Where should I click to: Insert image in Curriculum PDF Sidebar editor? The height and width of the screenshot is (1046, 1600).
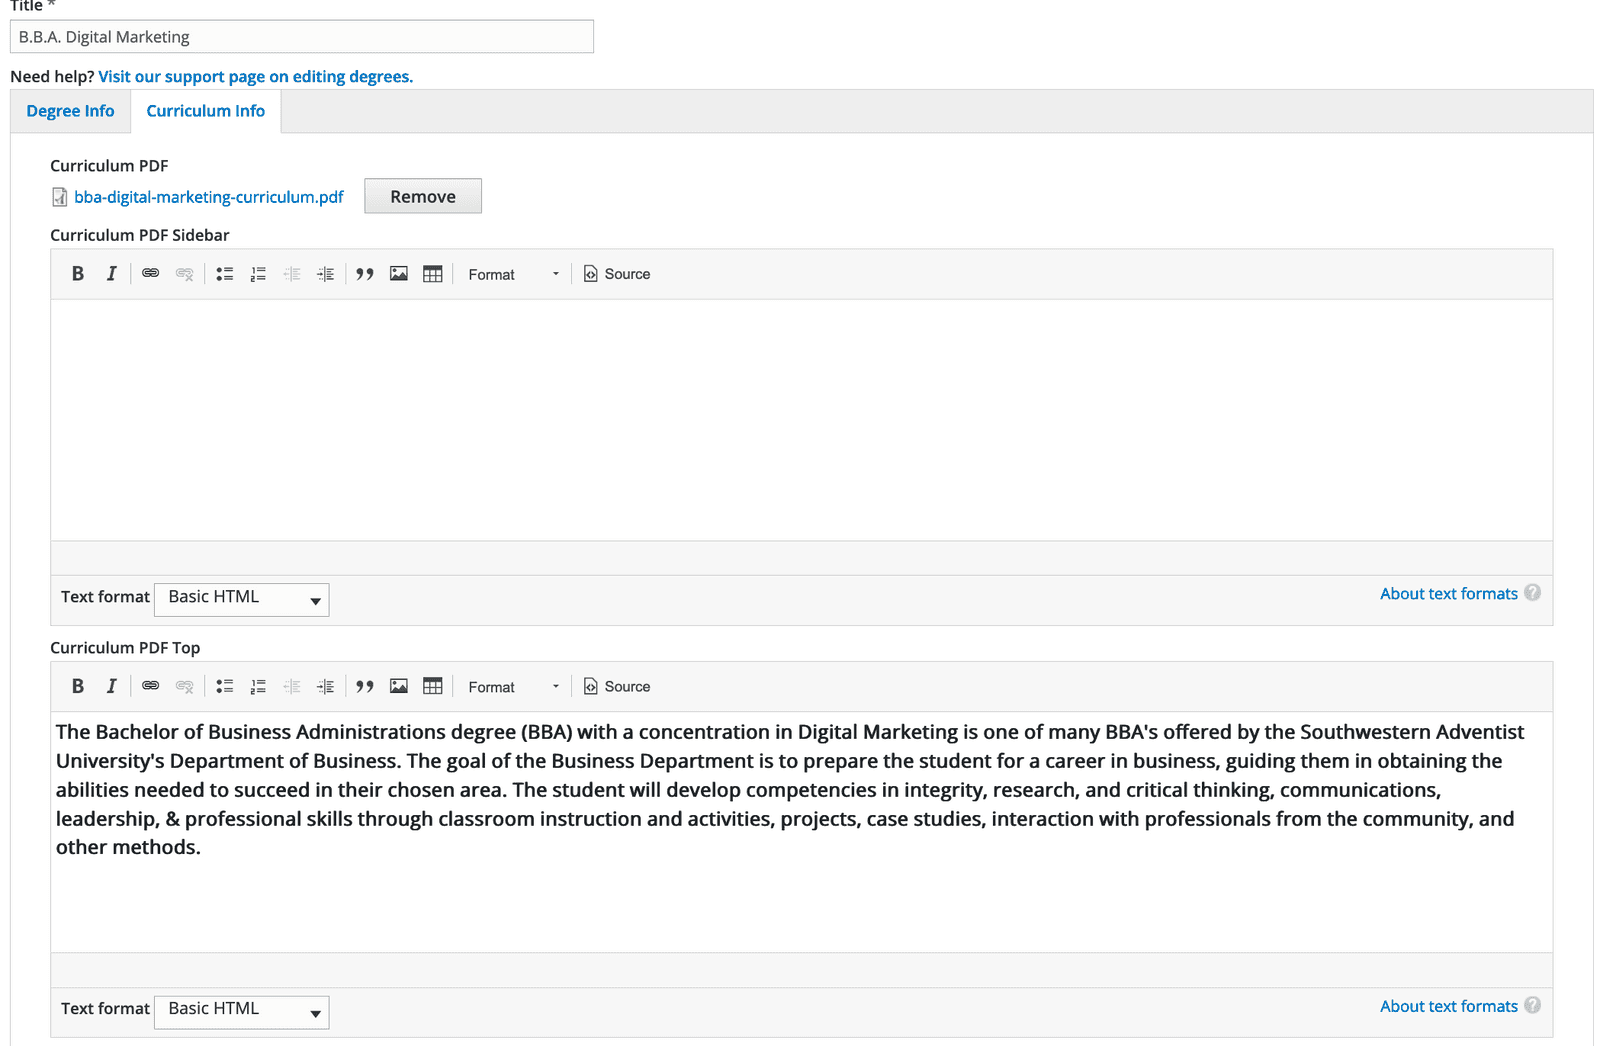pyautogui.click(x=399, y=274)
